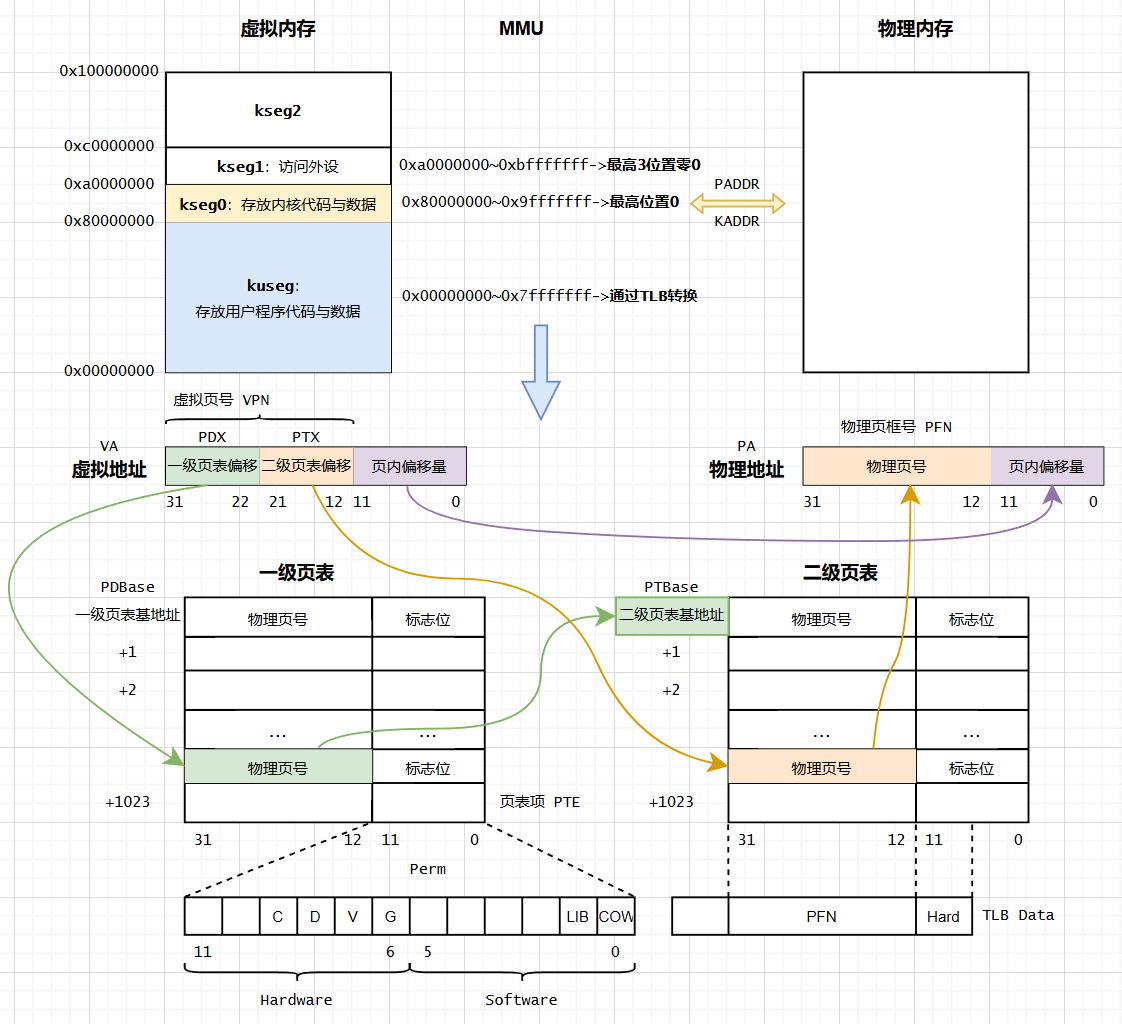Select the 物理内存 box
This screenshot has width=1122, height=1024.
click(915, 222)
